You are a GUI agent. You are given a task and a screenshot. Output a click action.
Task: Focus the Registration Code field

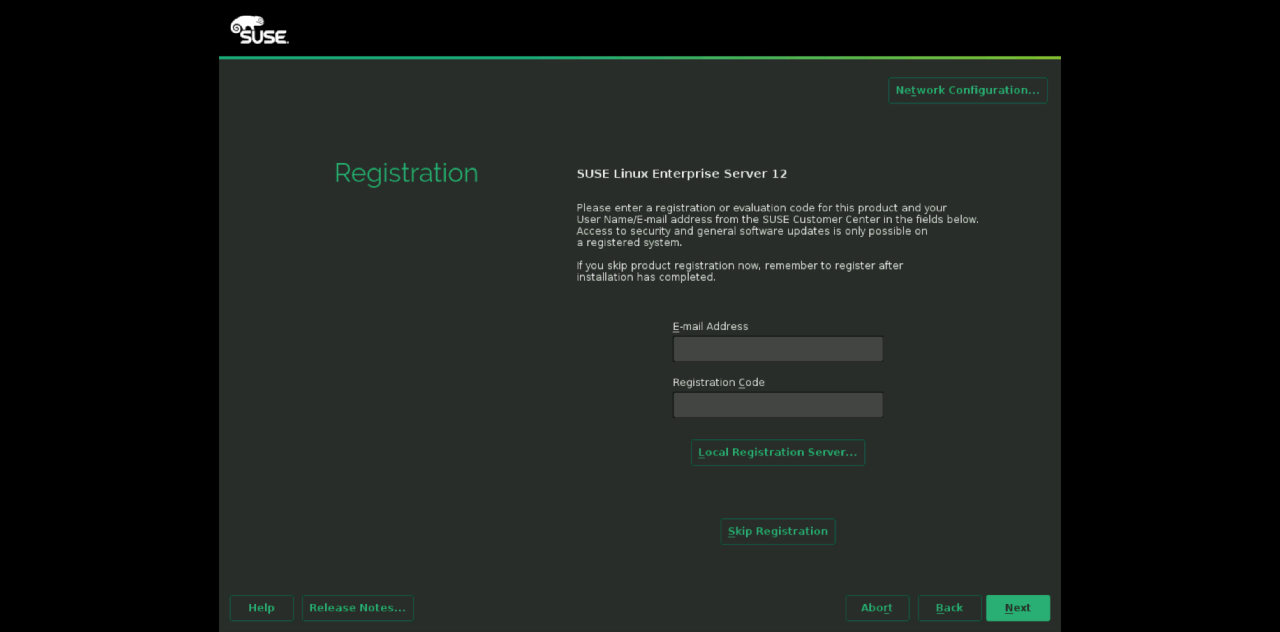[778, 405]
